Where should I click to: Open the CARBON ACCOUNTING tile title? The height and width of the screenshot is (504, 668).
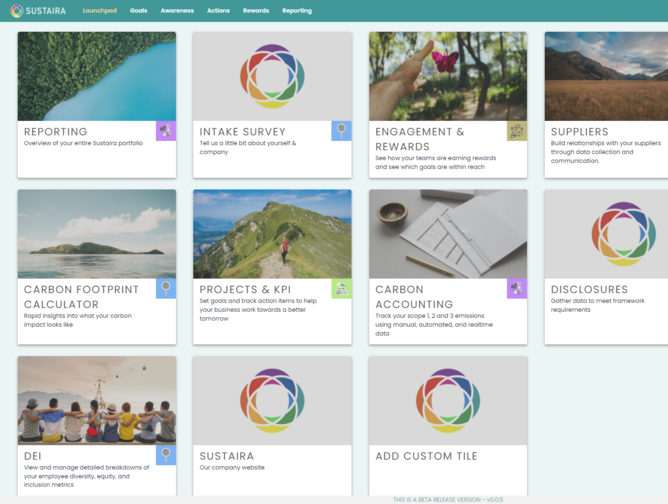414,297
